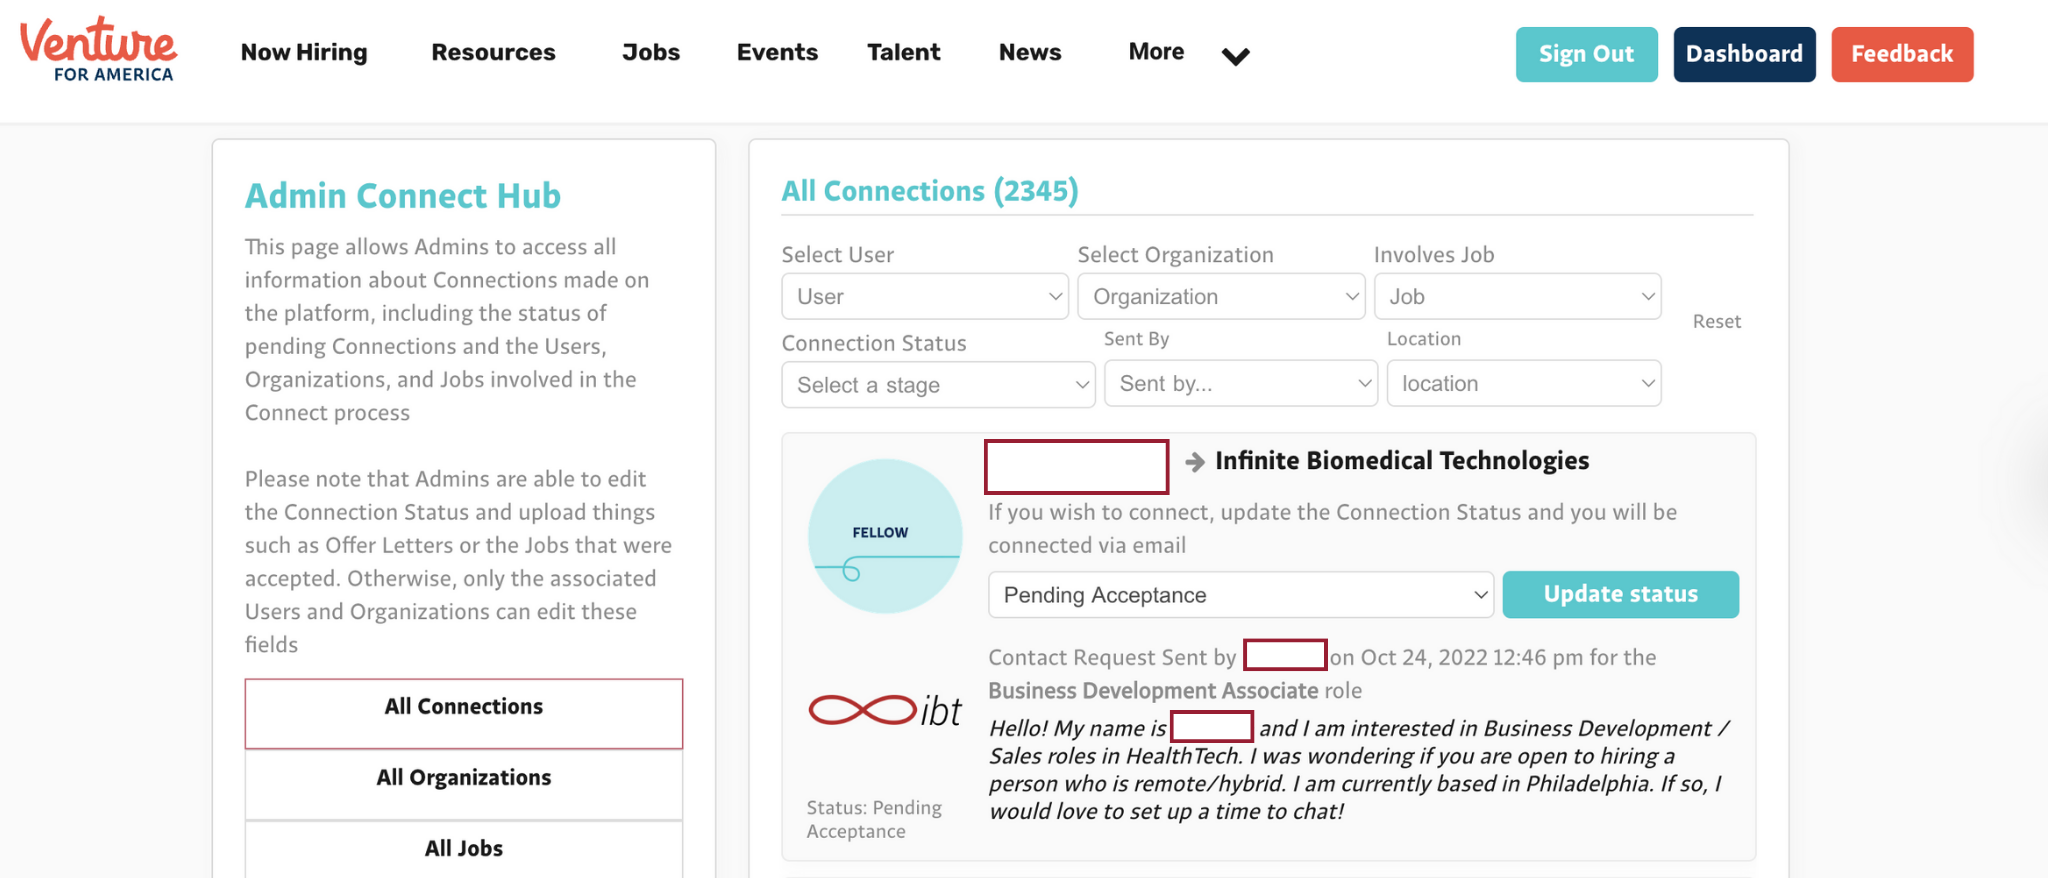2048x878 pixels.
Task: Click the Sign Out button
Action: [x=1586, y=54]
